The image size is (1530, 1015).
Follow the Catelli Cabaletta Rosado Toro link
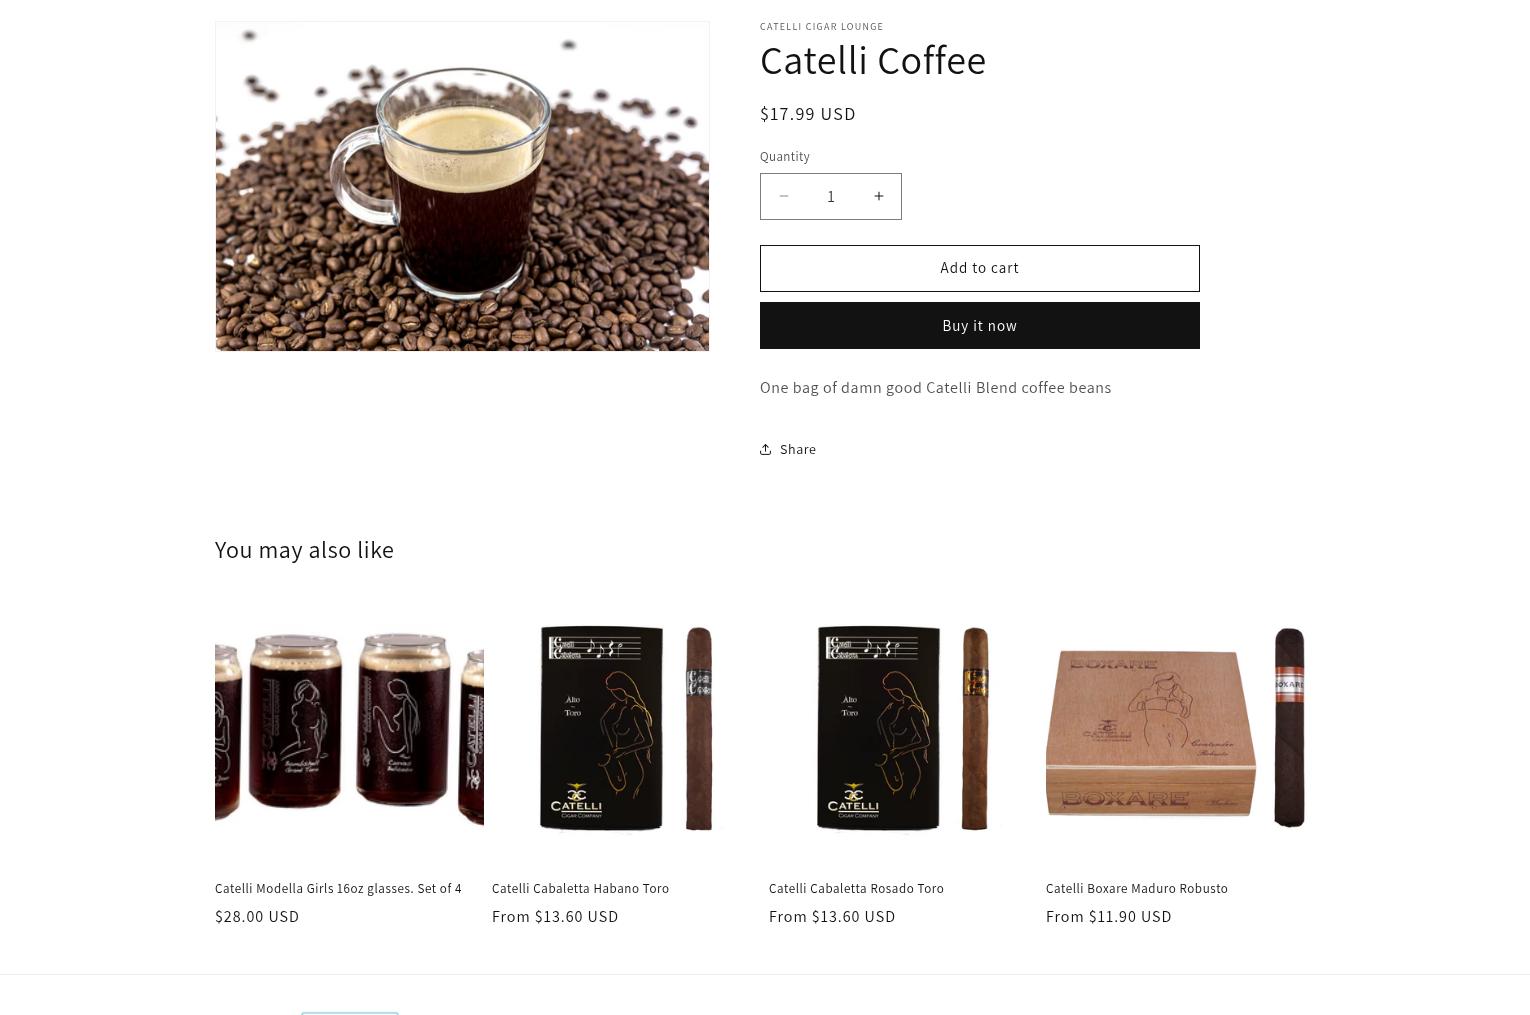(x=856, y=888)
